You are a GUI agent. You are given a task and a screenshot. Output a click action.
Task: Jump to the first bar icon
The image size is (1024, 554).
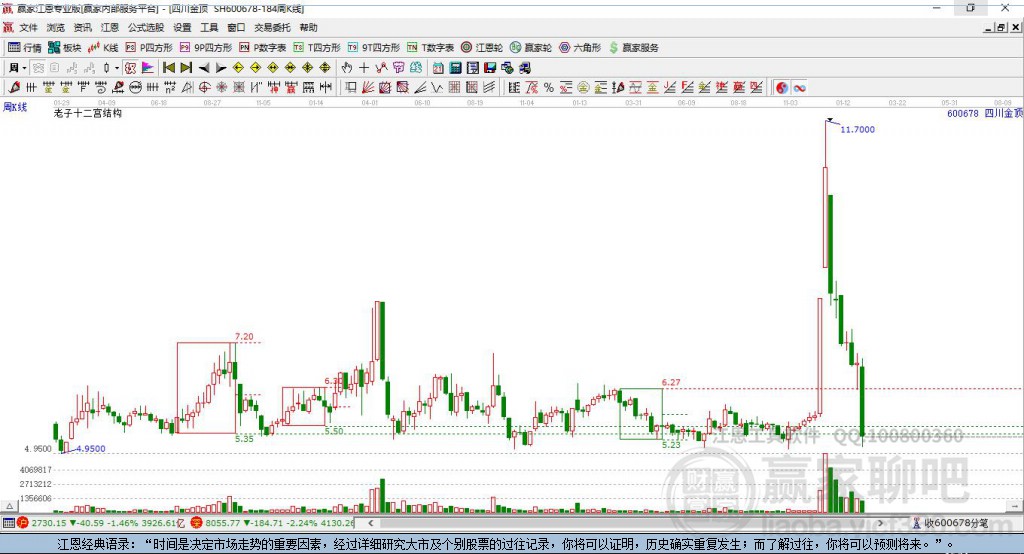168,68
